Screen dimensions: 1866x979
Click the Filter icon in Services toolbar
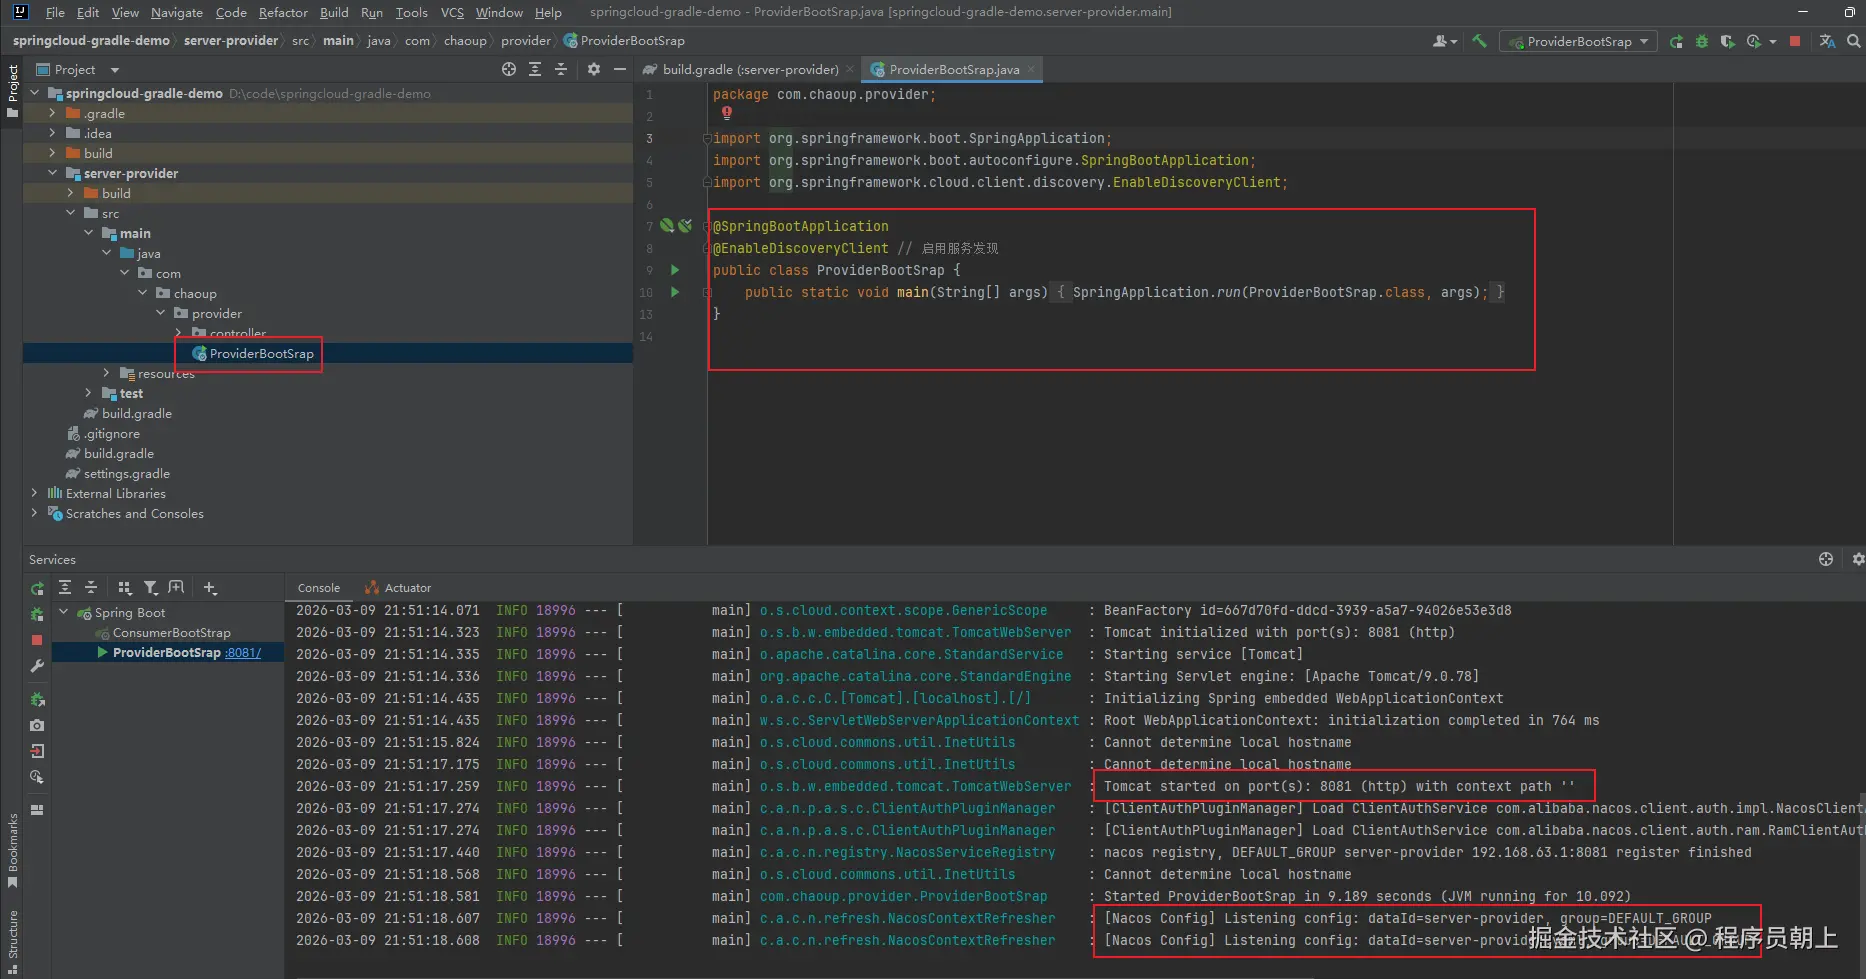pos(151,588)
